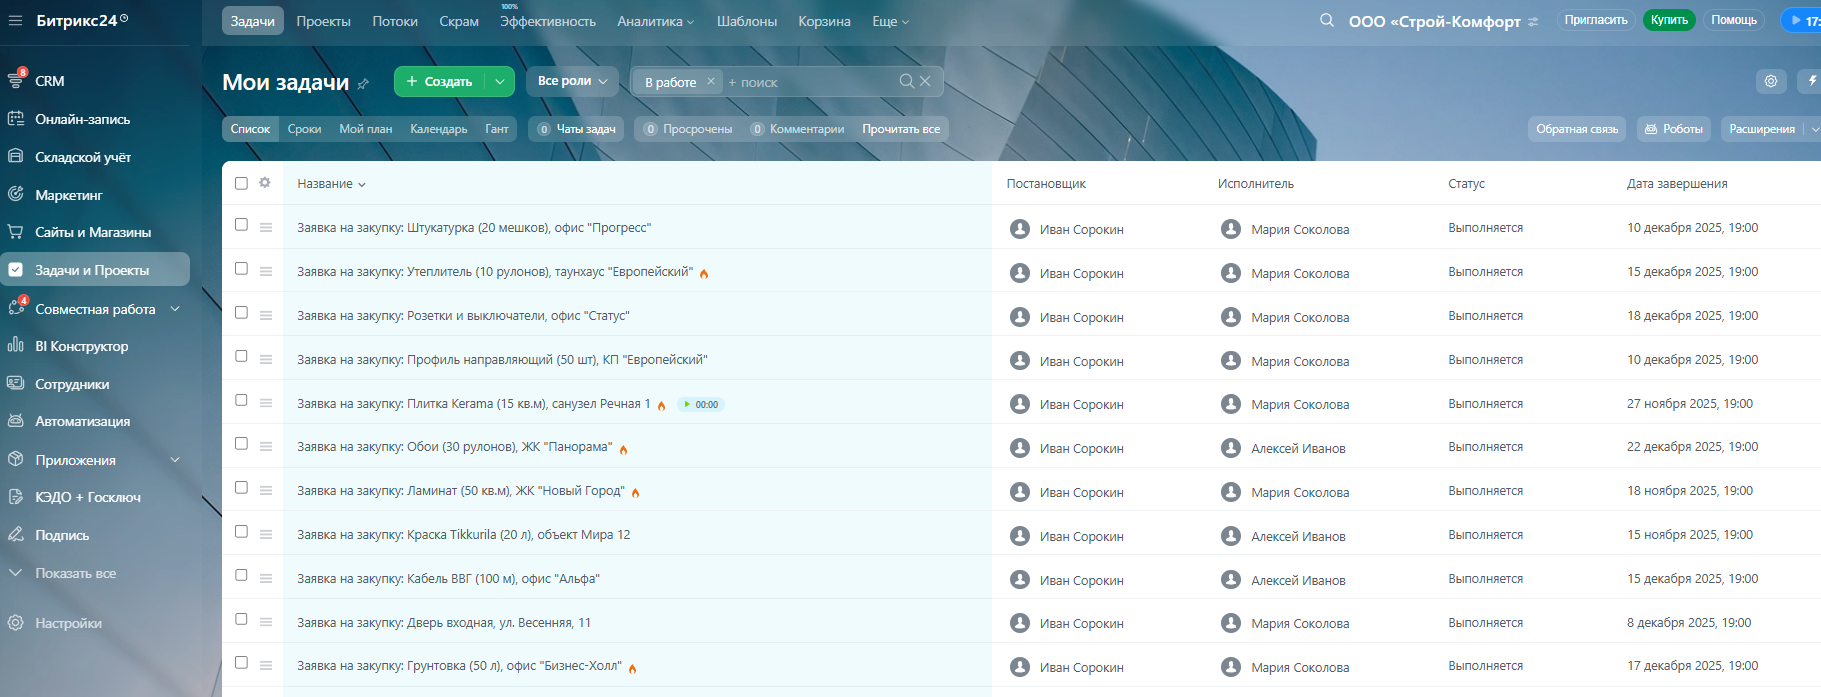Open Маркетинг in the sidebar

click(68, 195)
